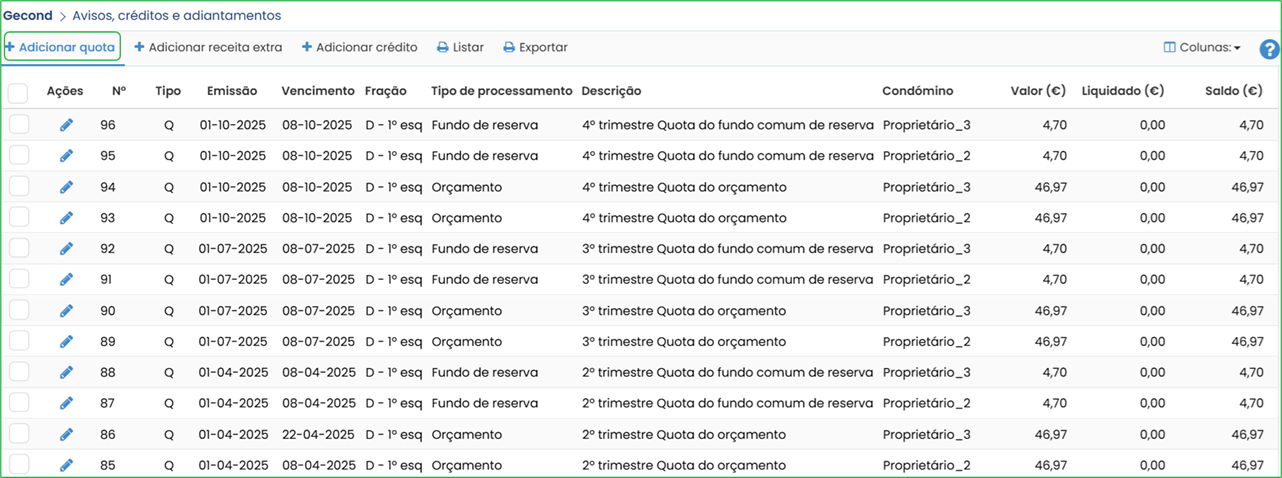Open Avisos, créditos e adiantamentos breadcrumb
Image resolution: width=1282 pixels, height=478 pixels.
pyautogui.click(x=177, y=16)
